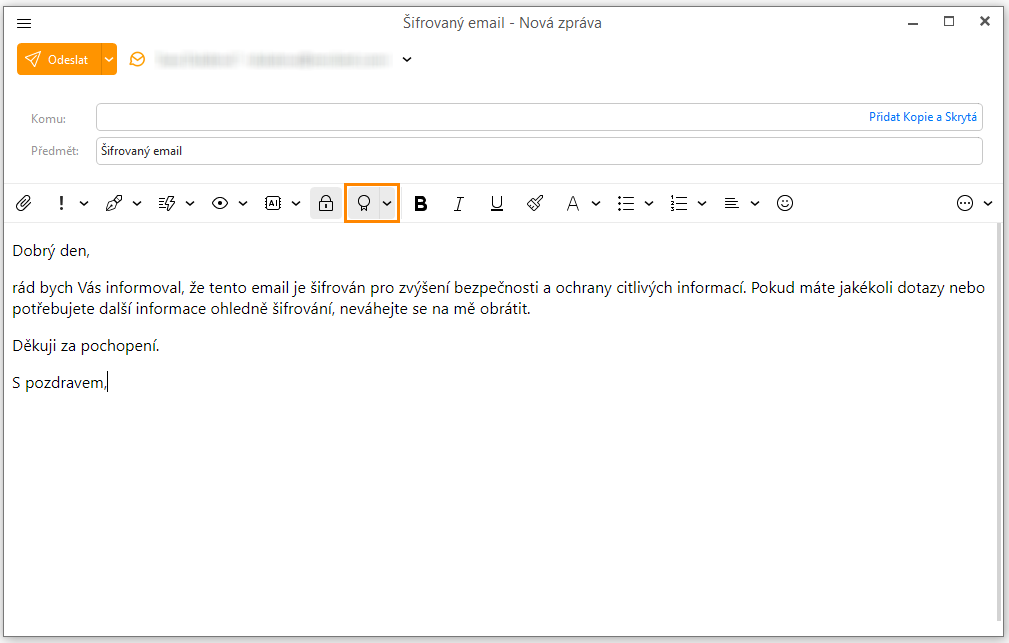
Task: Open the hamburger main menu
Action: tap(25, 23)
